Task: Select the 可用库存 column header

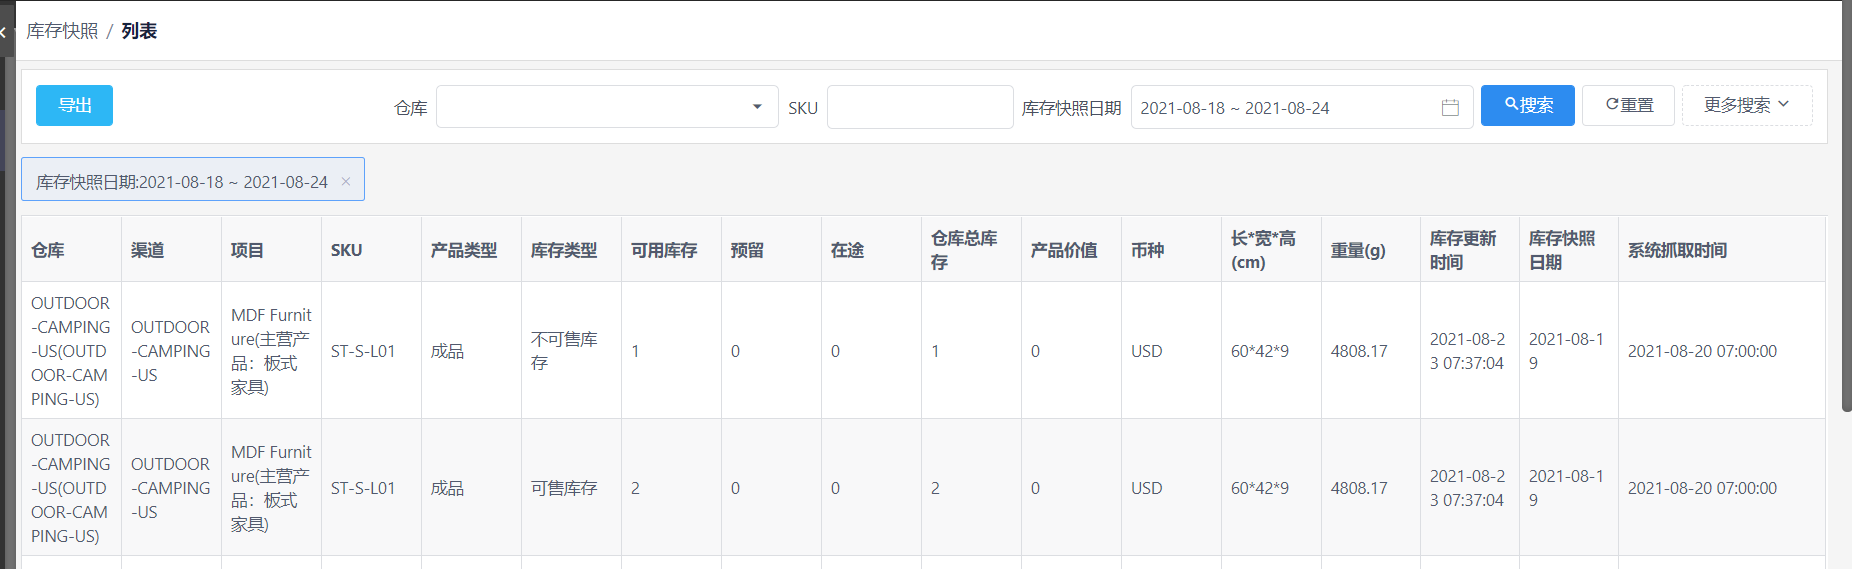Action: (x=664, y=250)
